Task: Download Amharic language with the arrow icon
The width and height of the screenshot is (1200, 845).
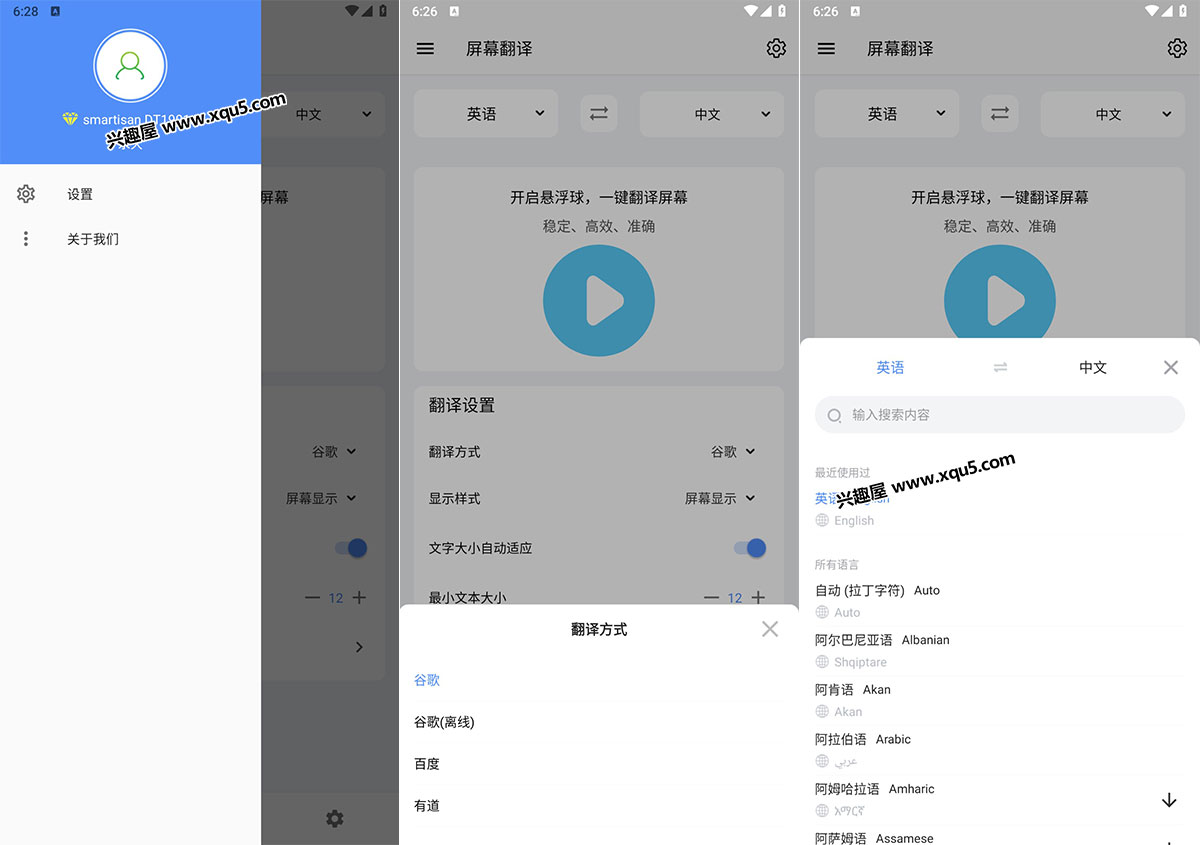Action: coord(1169,800)
